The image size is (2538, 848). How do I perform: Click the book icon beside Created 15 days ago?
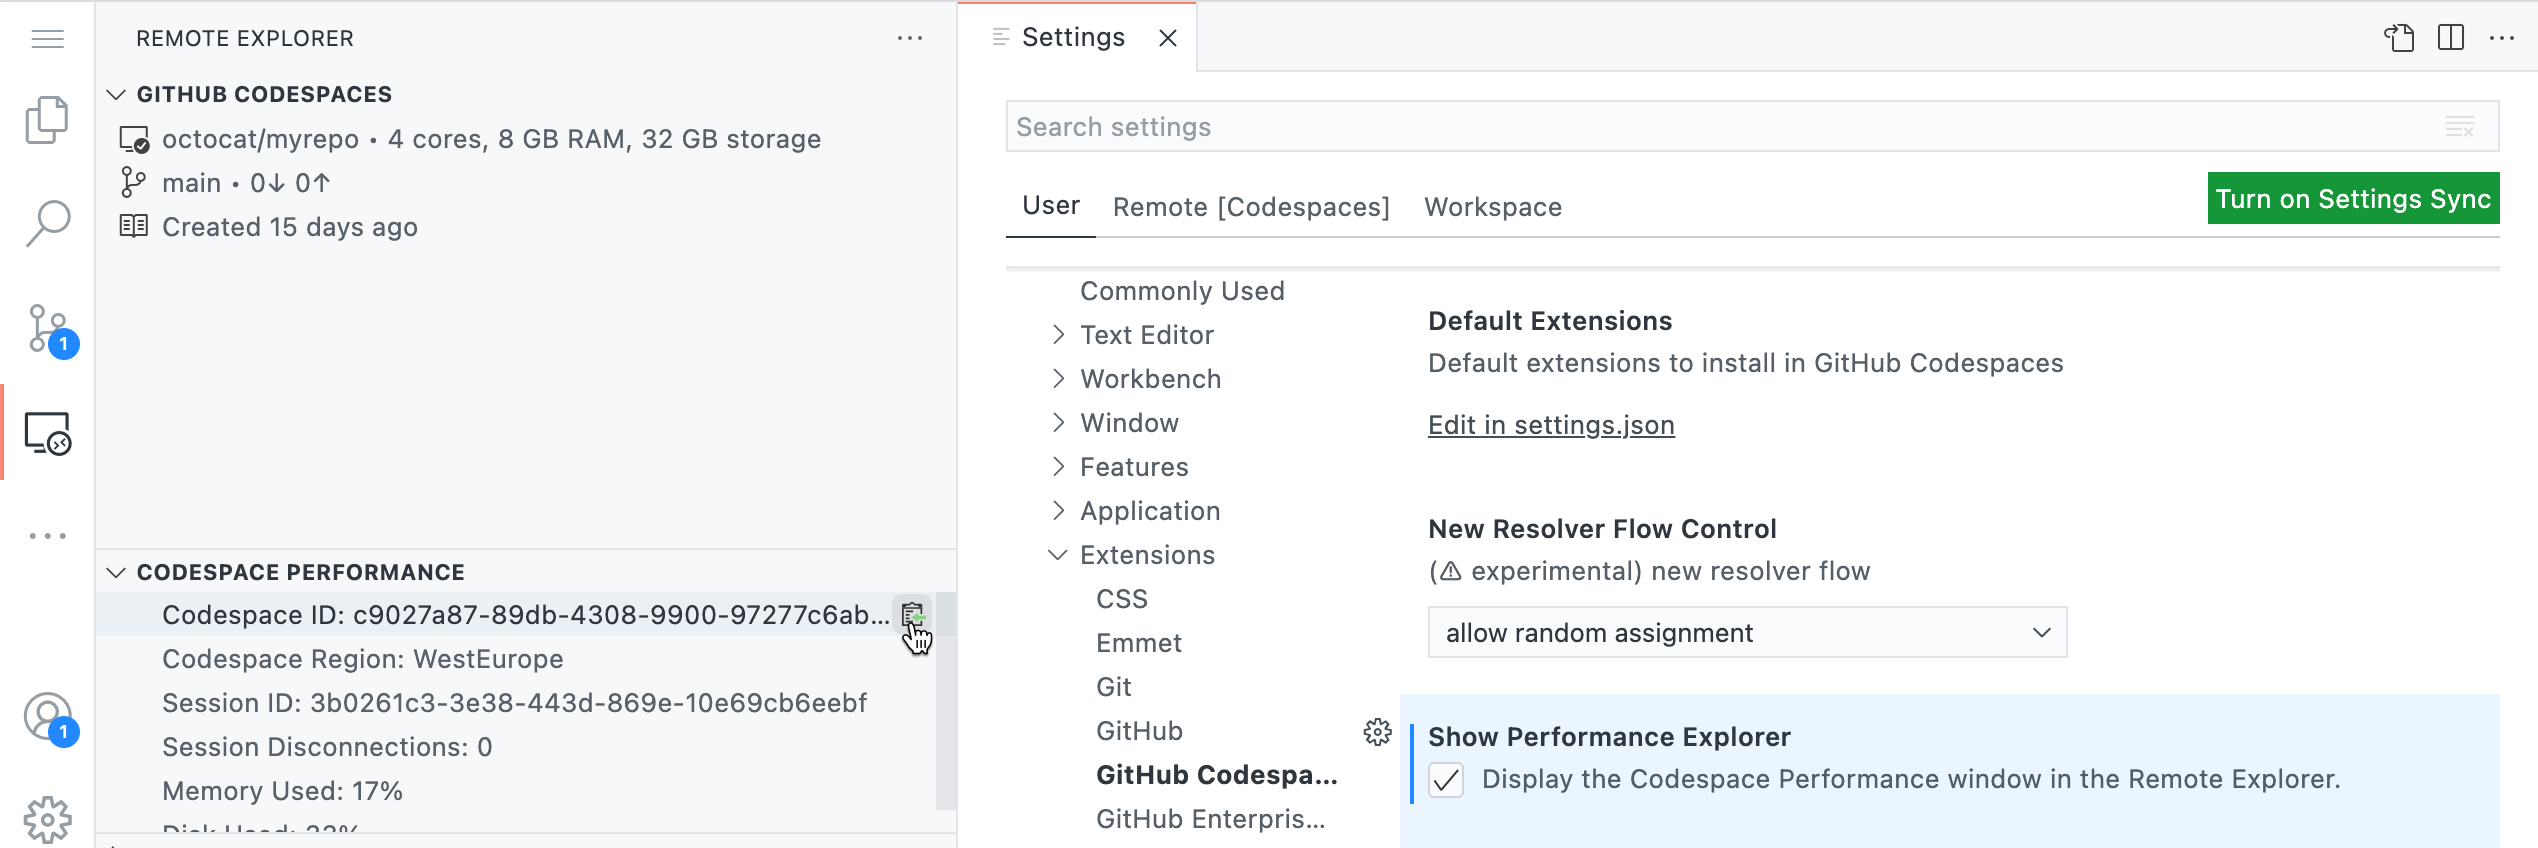tap(133, 226)
